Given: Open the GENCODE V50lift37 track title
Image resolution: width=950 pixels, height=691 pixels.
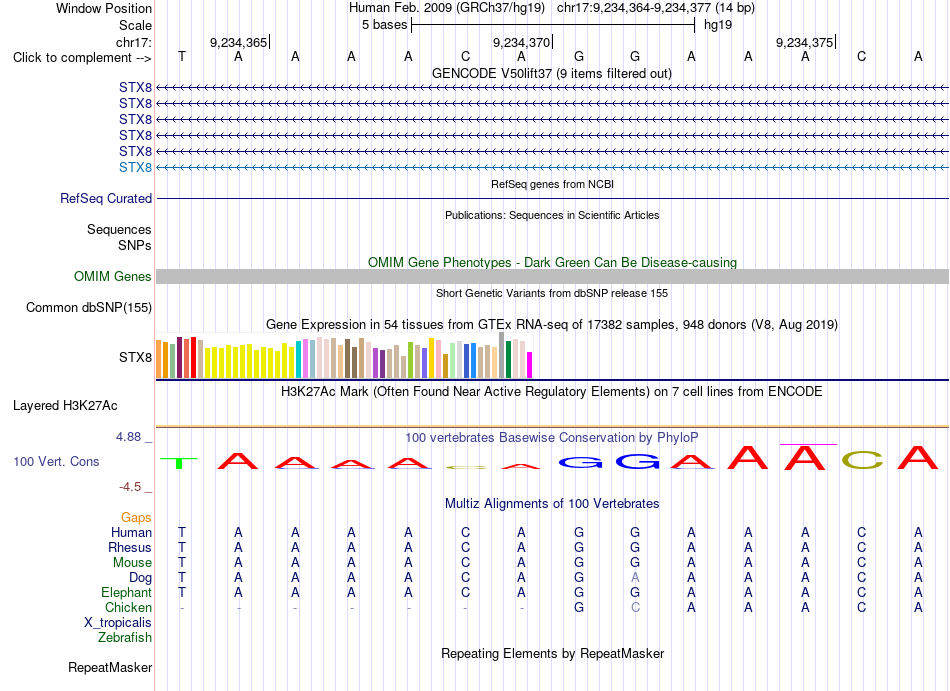Looking at the screenshot, I should click(x=552, y=73).
